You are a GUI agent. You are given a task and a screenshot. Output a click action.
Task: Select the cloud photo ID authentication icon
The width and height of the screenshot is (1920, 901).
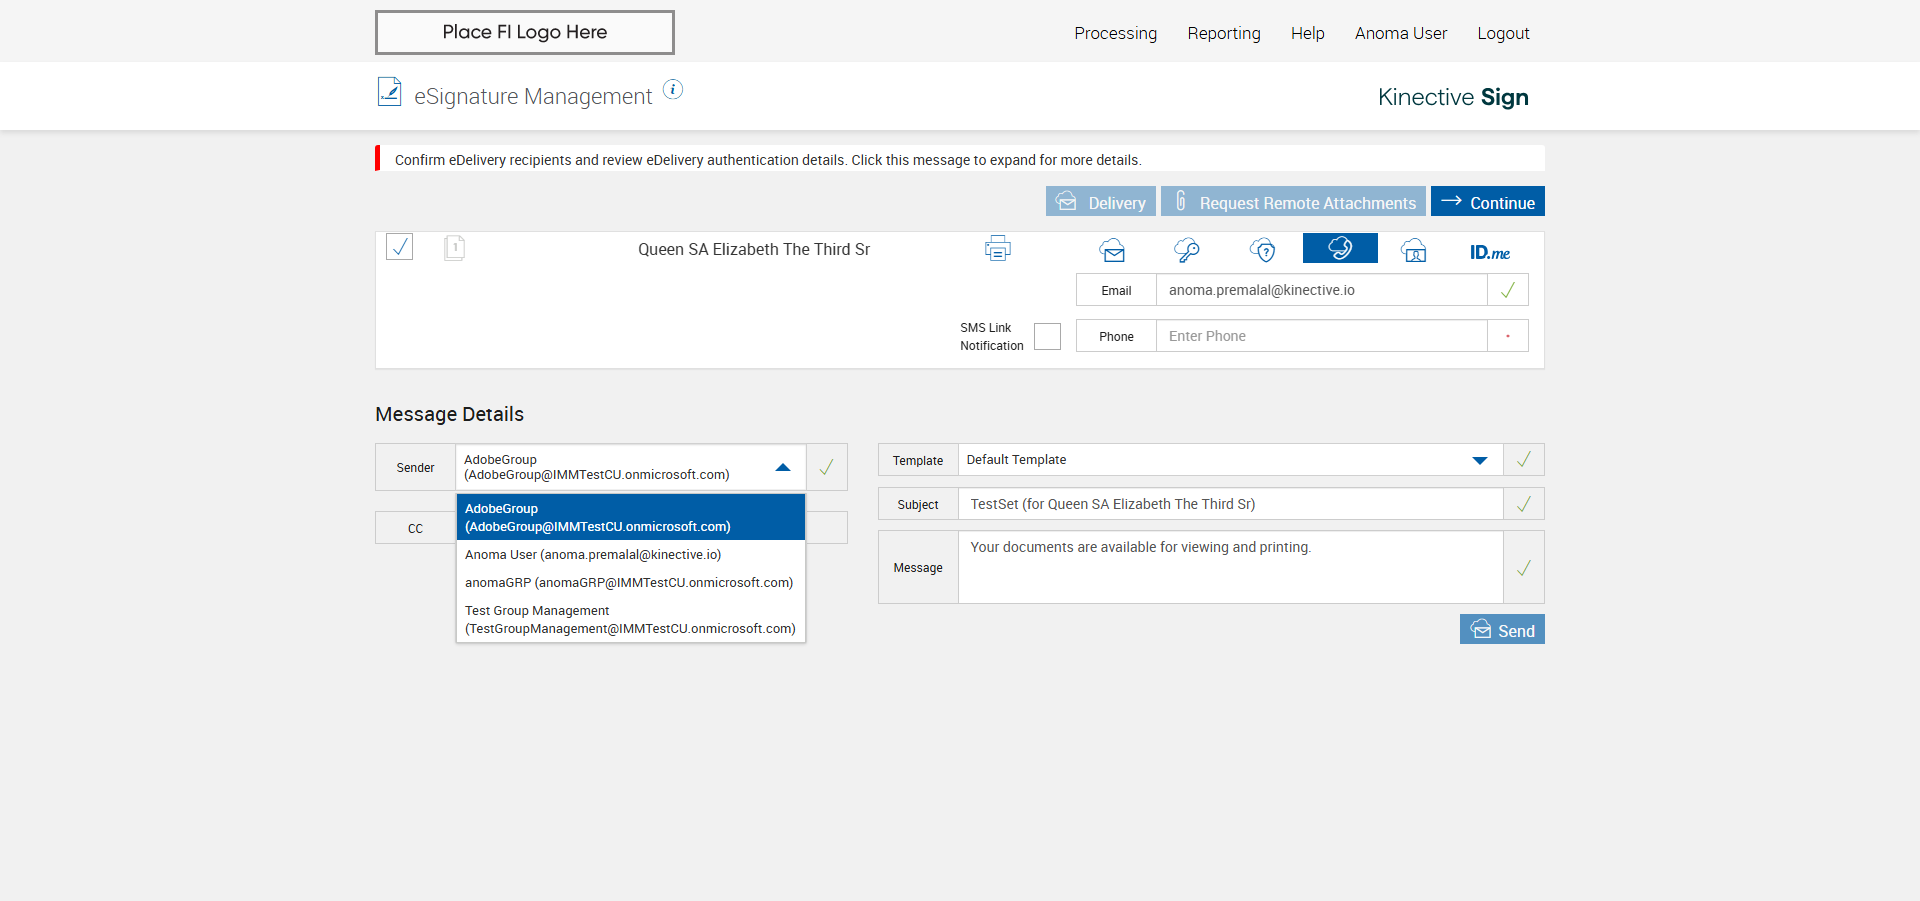[1414, 250]
